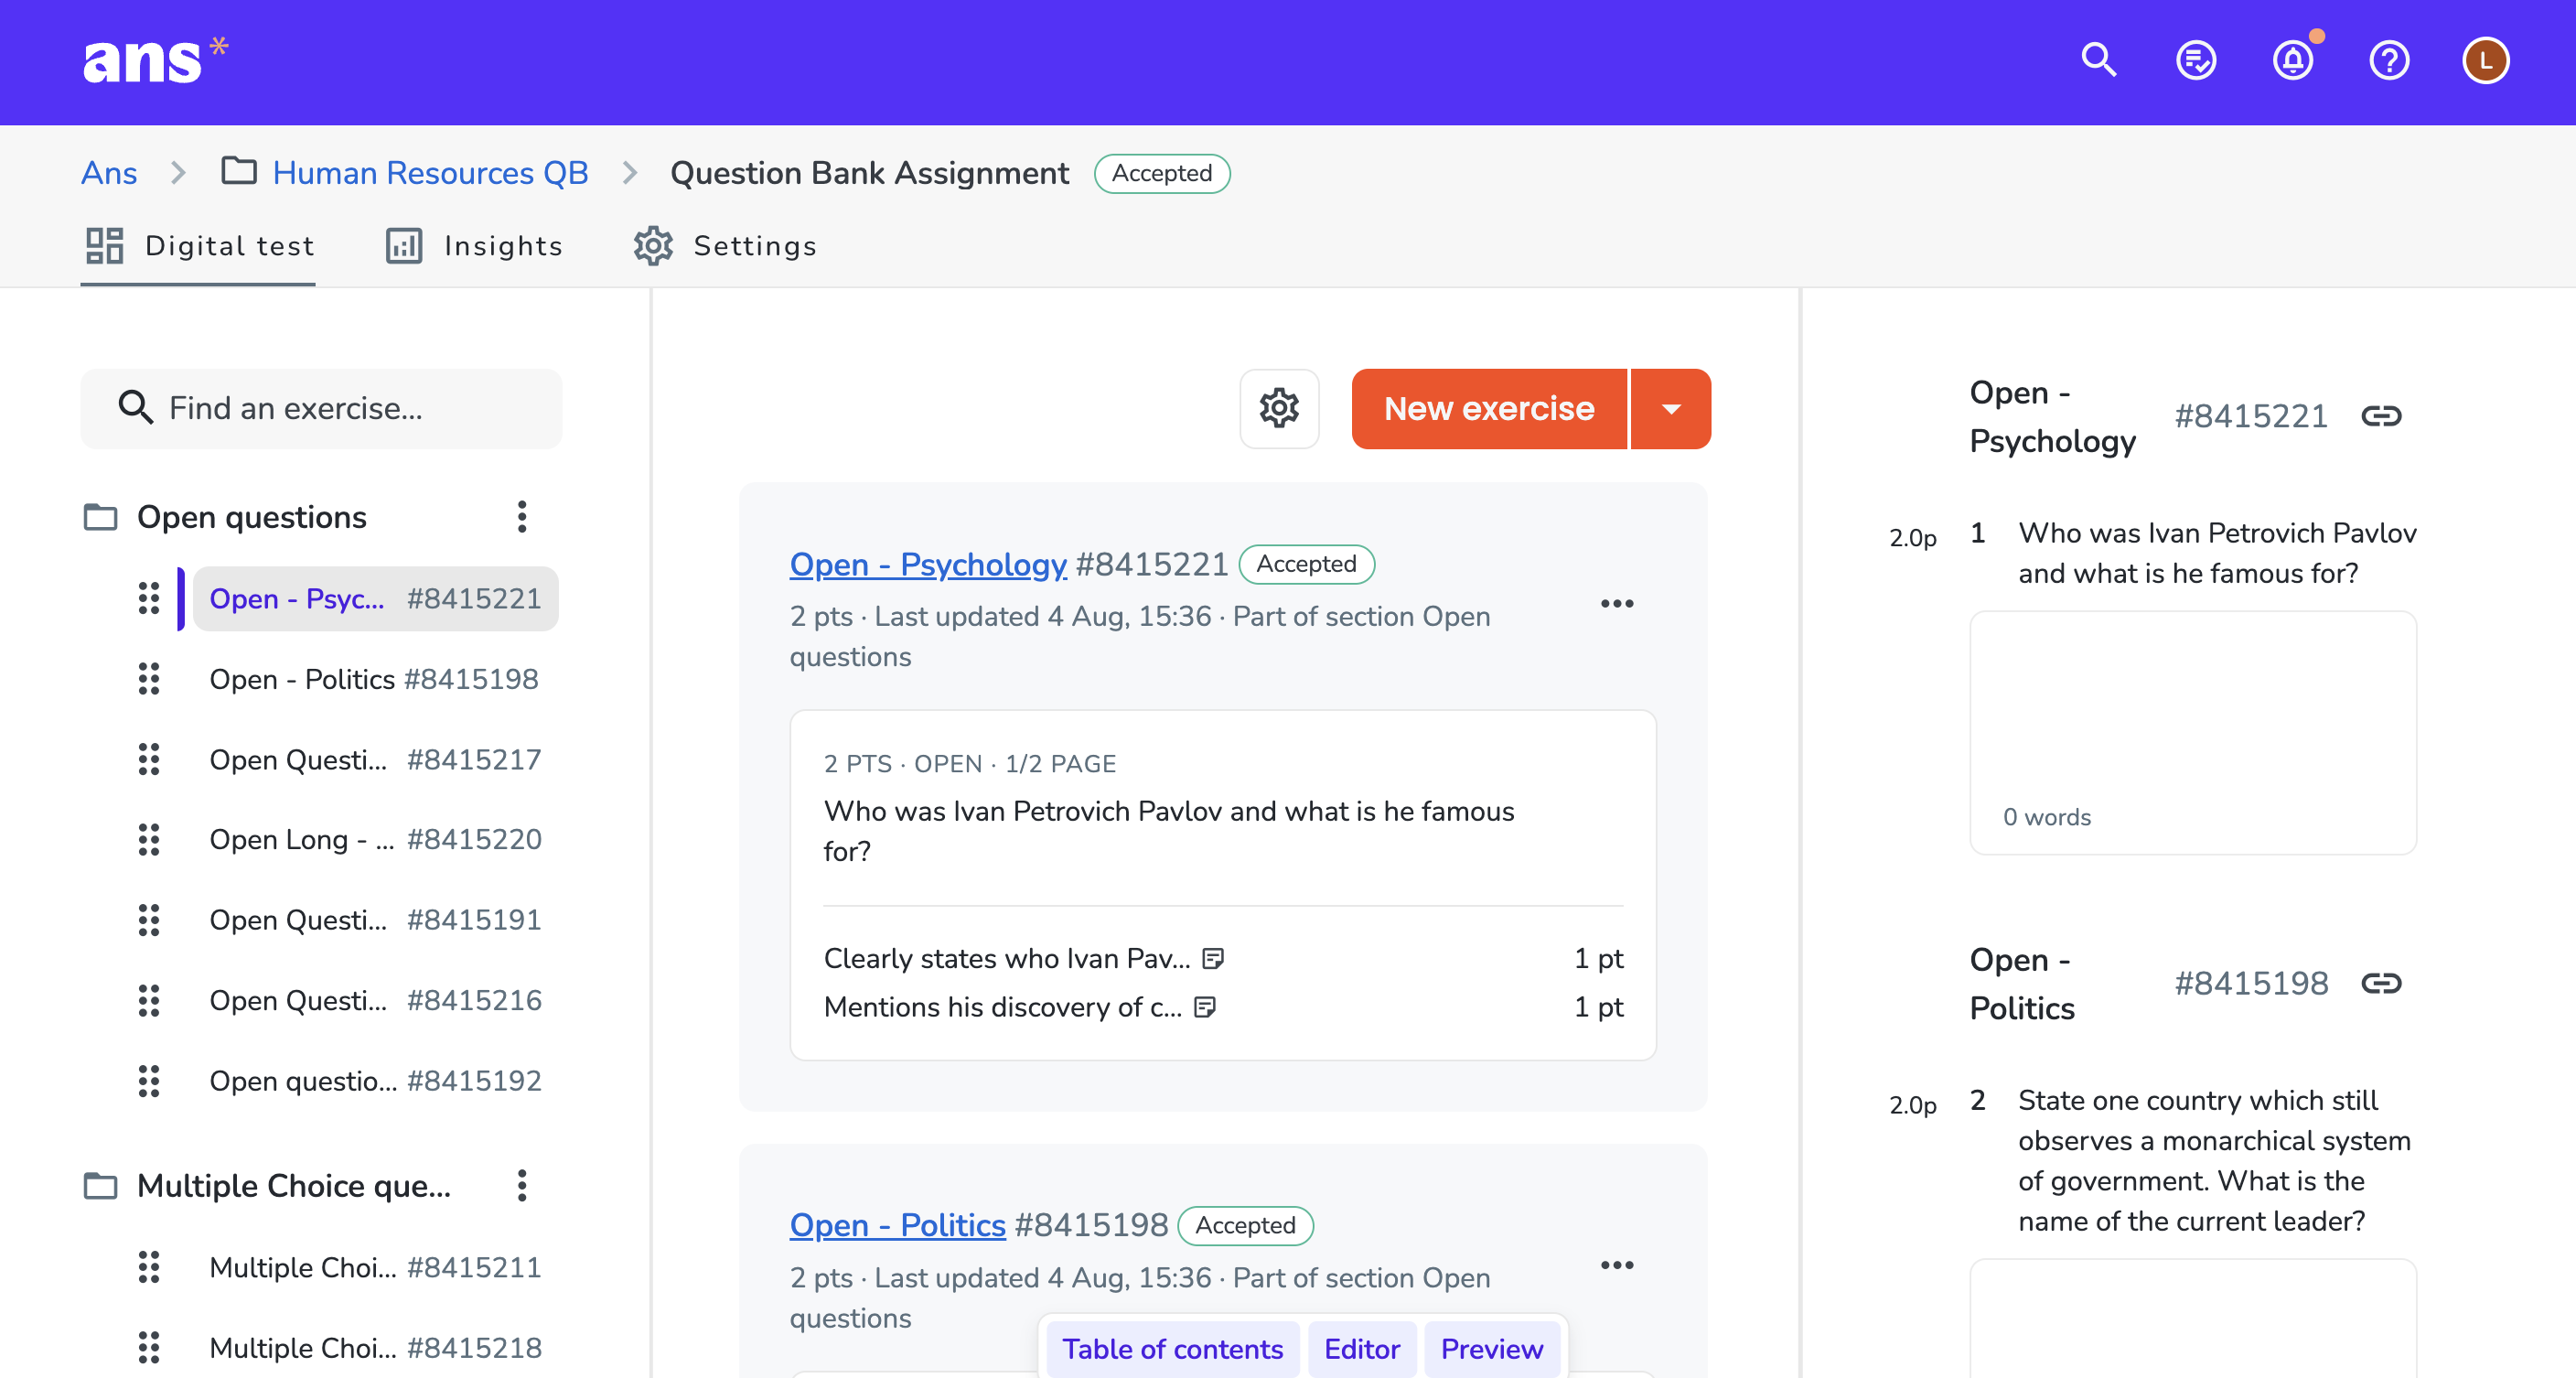Open the user avatar menu L
This screenshot has width=2576, height=1378.
pos(2485,61)
